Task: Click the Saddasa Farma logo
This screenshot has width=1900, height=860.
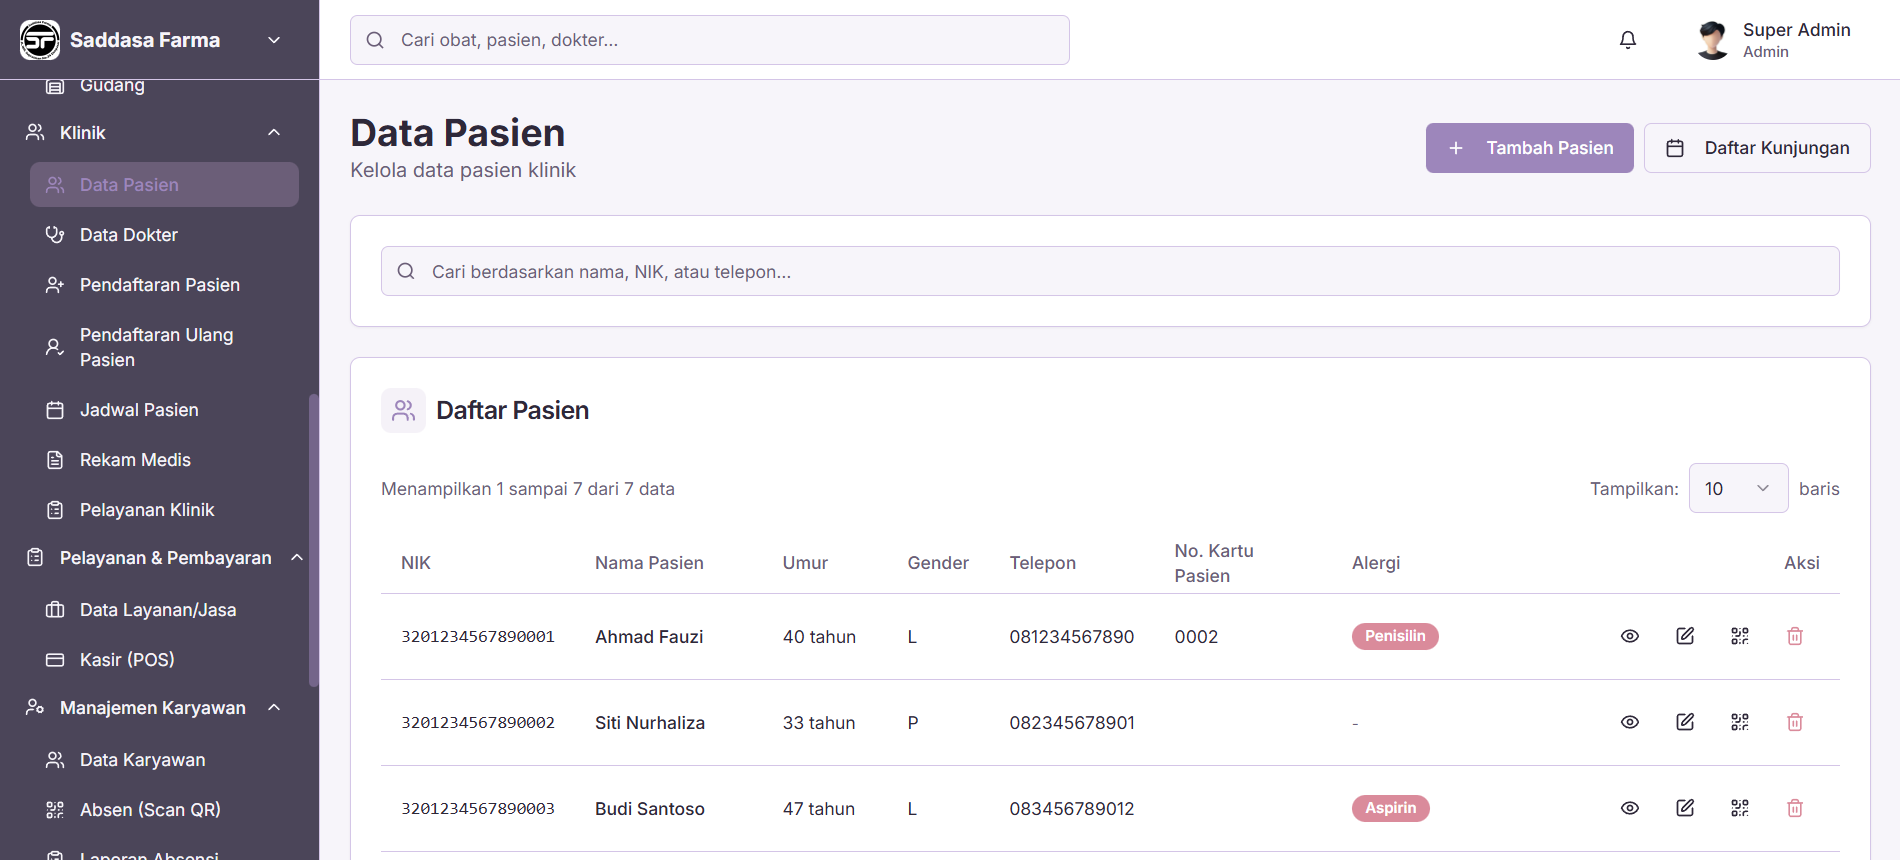Action: click(40, 40)
